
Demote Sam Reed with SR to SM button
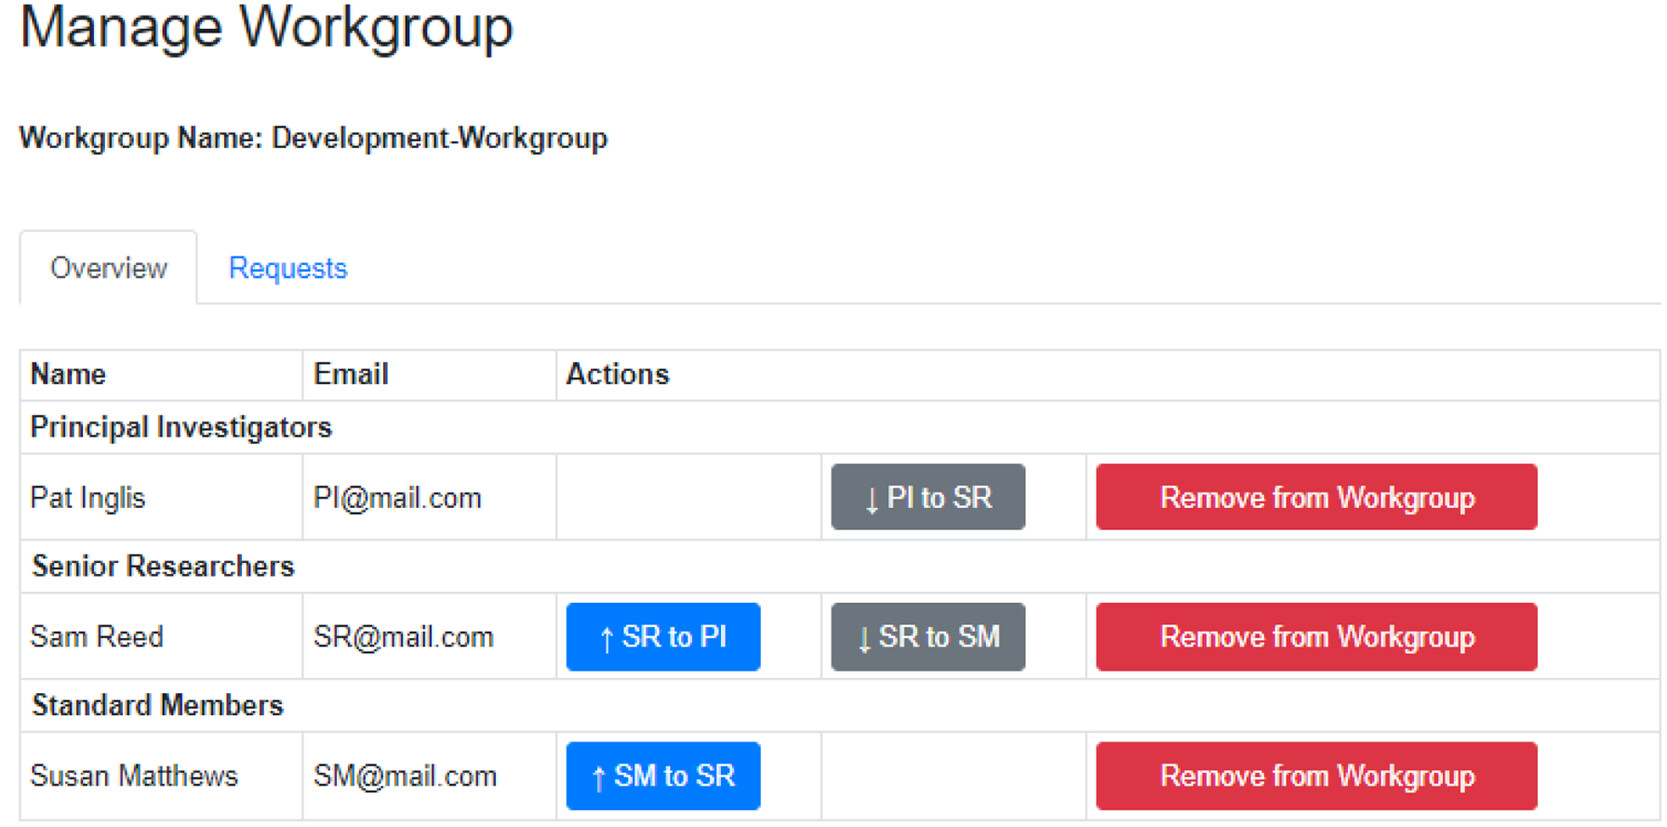click(x=928, y=637)
